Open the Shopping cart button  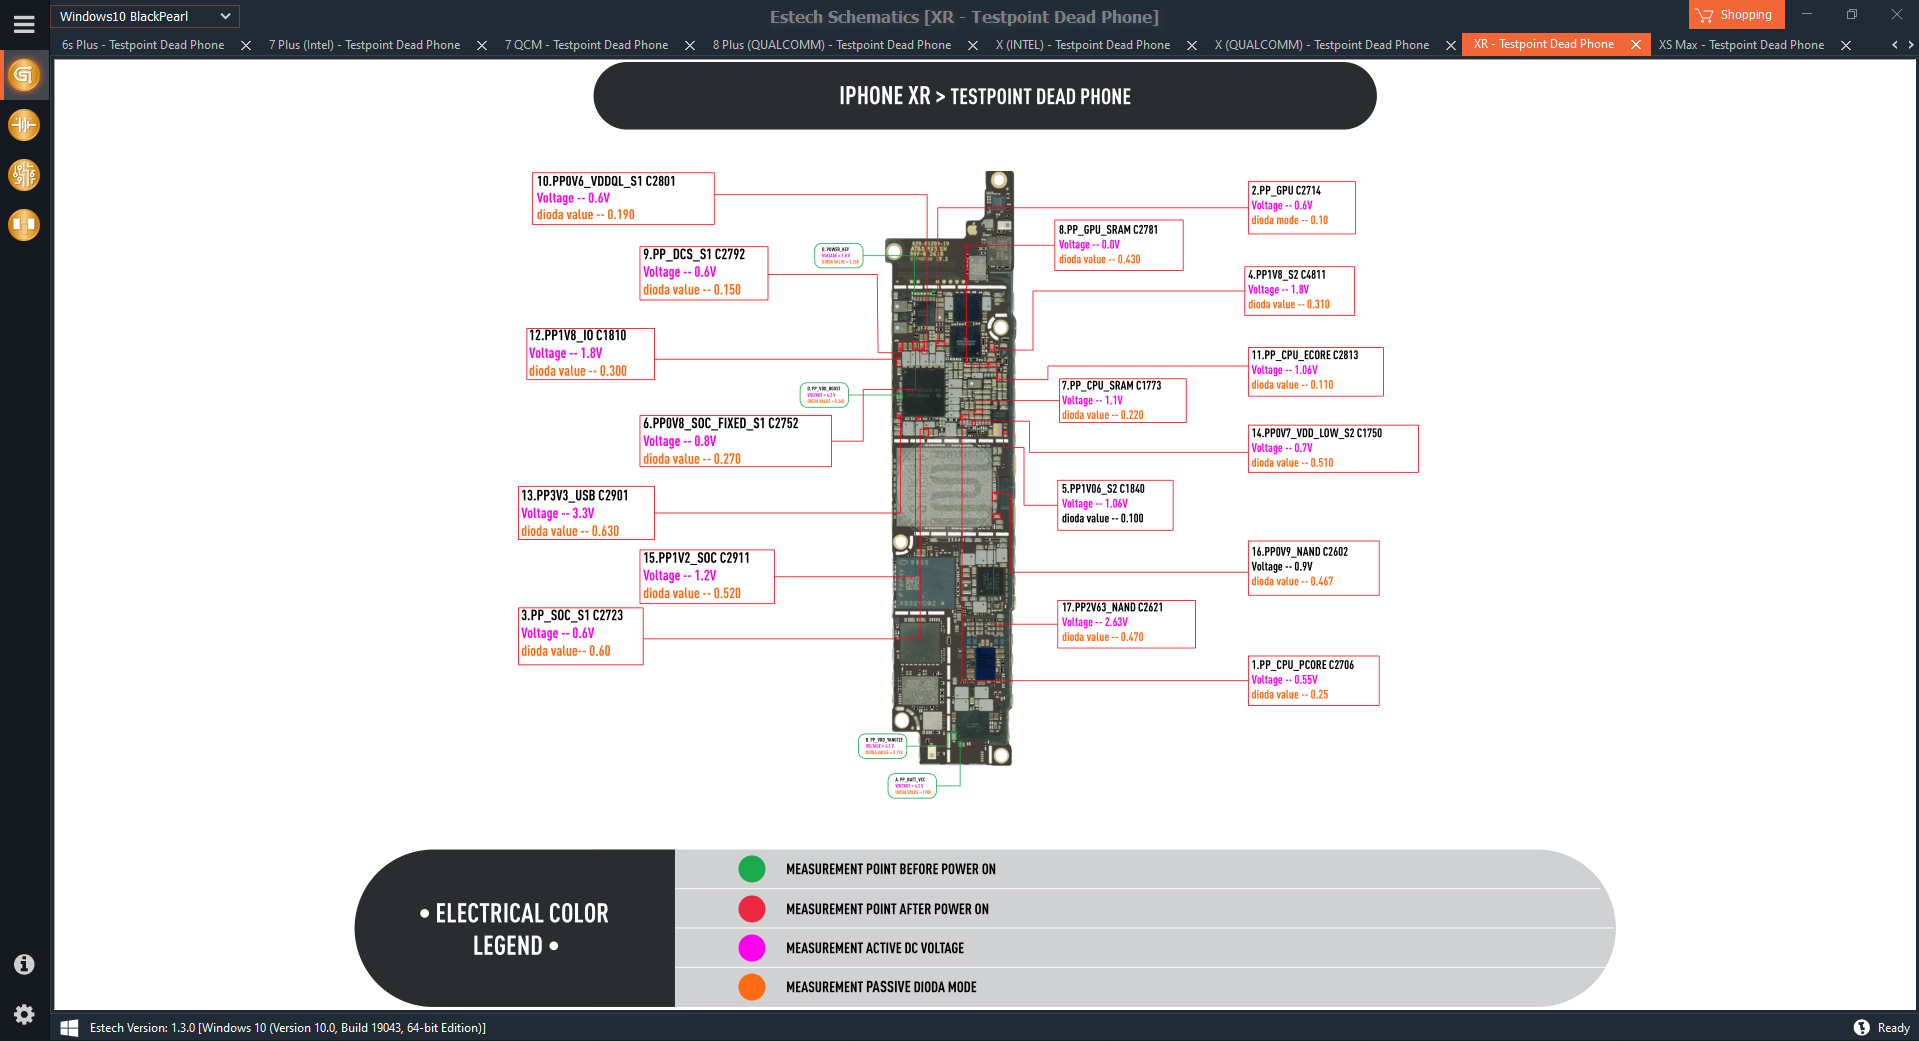point(1736,15)
